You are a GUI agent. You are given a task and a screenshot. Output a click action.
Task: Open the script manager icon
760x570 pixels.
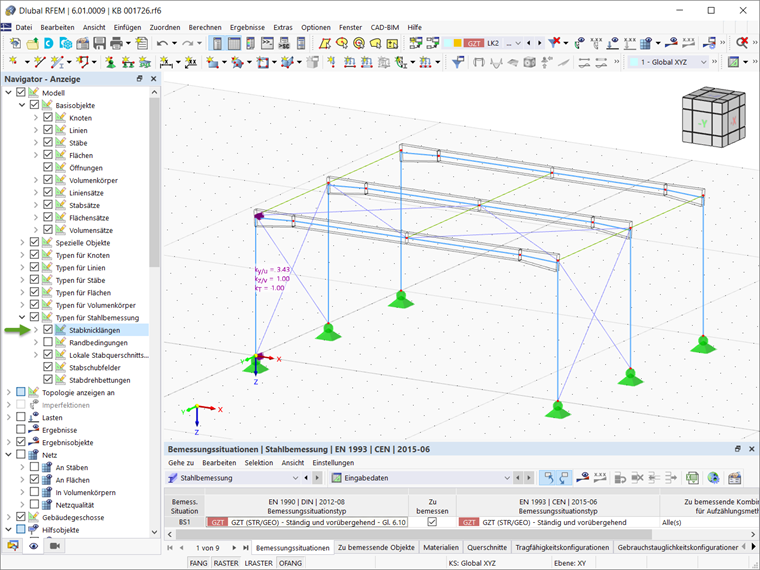coord(284,43)
